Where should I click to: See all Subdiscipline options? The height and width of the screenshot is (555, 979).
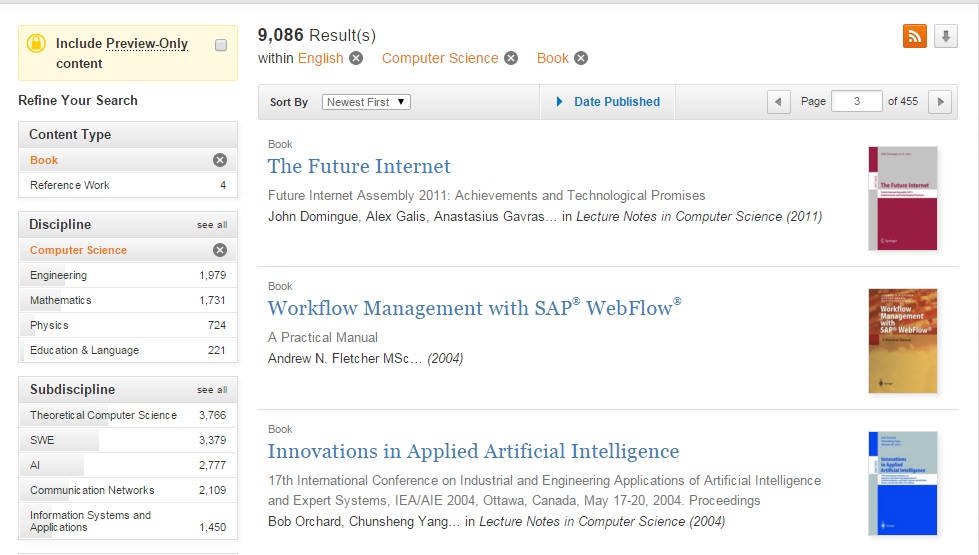point(212,390)
